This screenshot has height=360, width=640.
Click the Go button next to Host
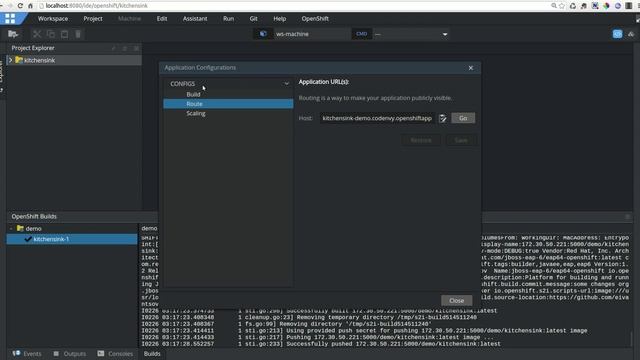click(x=463, y=118)
